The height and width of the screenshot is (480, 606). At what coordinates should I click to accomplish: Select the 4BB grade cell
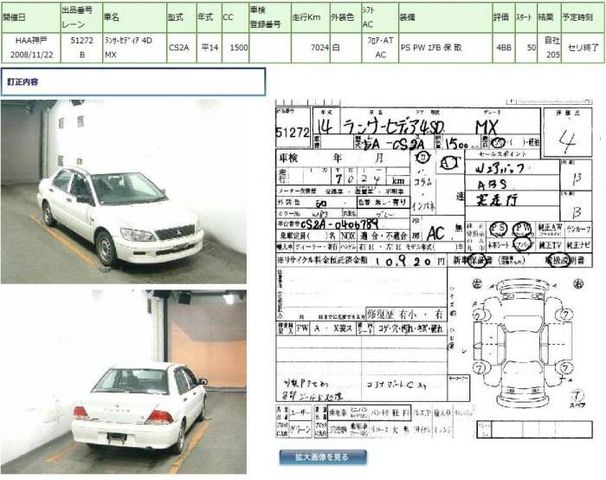[504, 48]
